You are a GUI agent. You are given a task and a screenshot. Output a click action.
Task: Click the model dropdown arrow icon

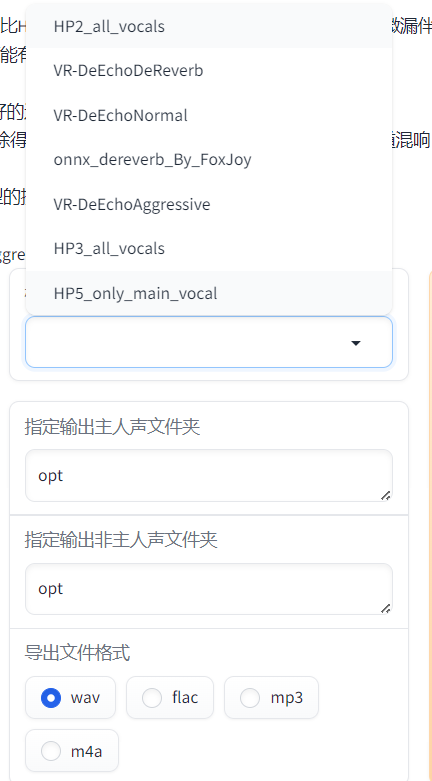point(356,343)
